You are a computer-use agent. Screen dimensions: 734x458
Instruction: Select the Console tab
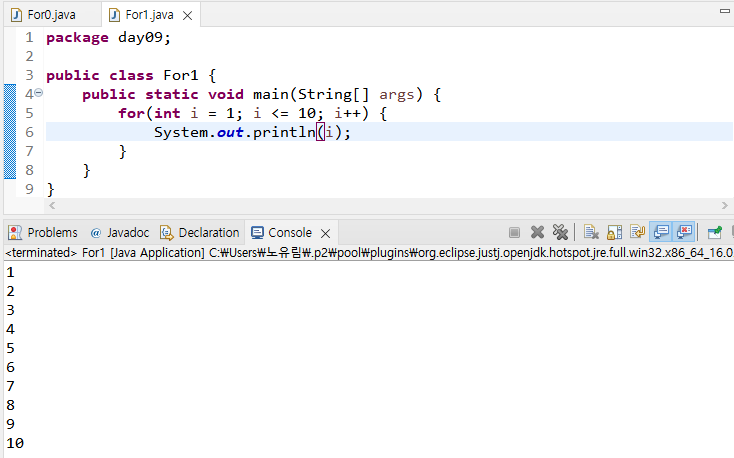click(290, 232)
